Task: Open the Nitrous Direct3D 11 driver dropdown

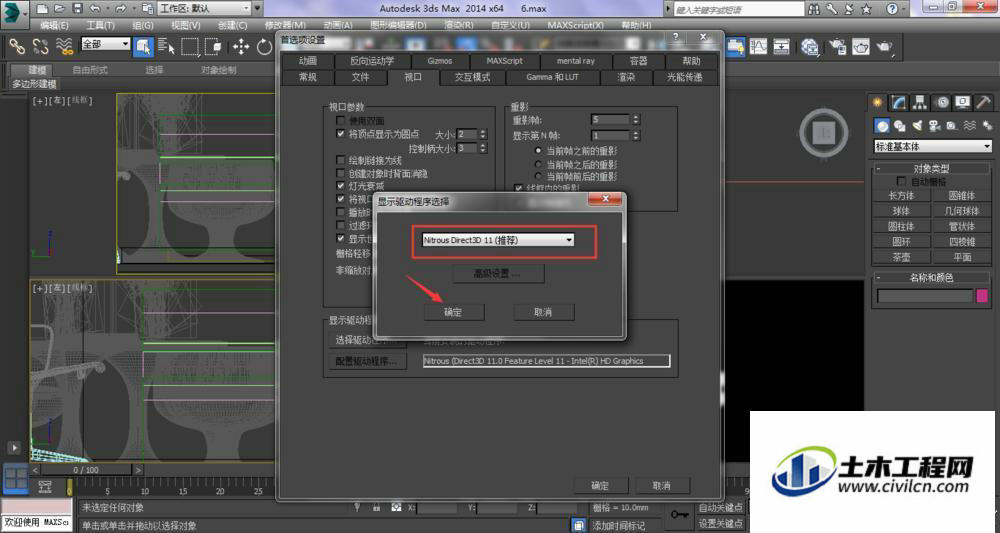Action: point(497,240)
